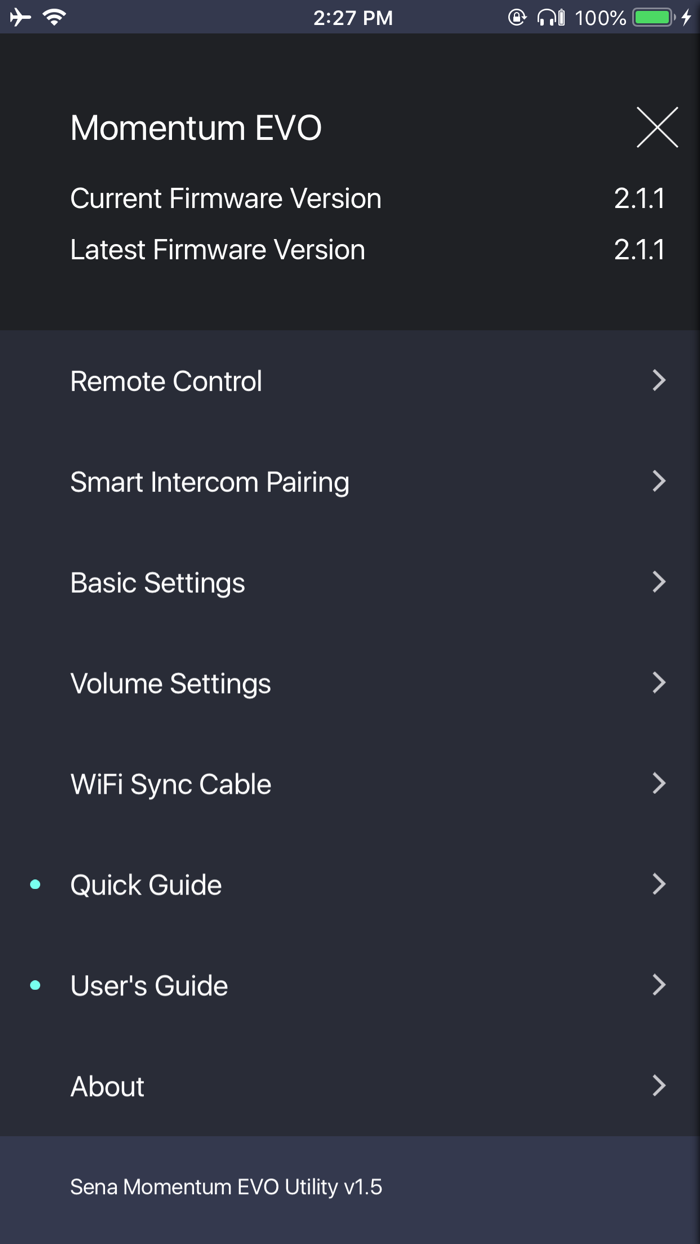Tap the Volume Settings chevron arrow
The image size is (700, 1244).
tap(659, 683)
